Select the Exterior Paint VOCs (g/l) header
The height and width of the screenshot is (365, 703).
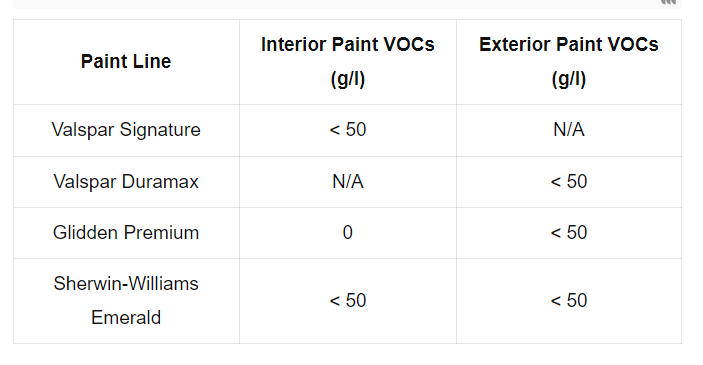(569, 61)
